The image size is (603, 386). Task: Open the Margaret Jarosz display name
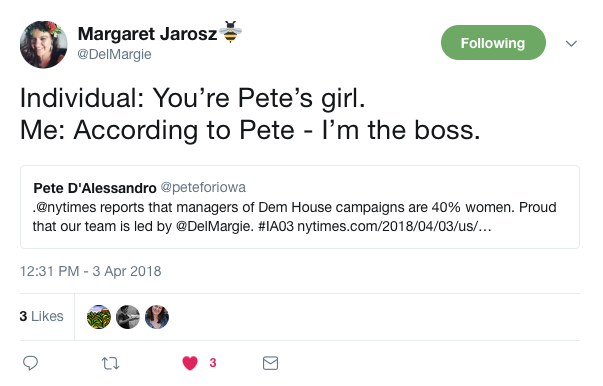[147, 34]
